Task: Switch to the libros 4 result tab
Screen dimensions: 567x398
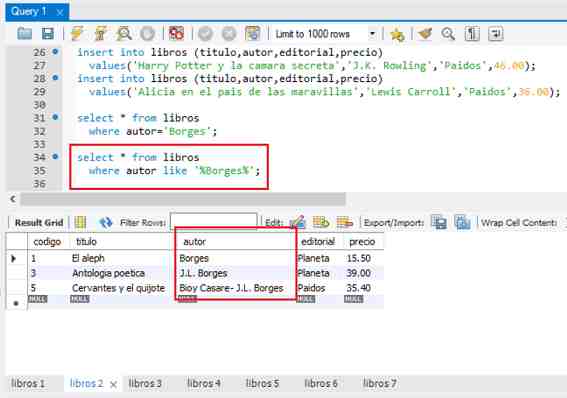Action: 204,383
